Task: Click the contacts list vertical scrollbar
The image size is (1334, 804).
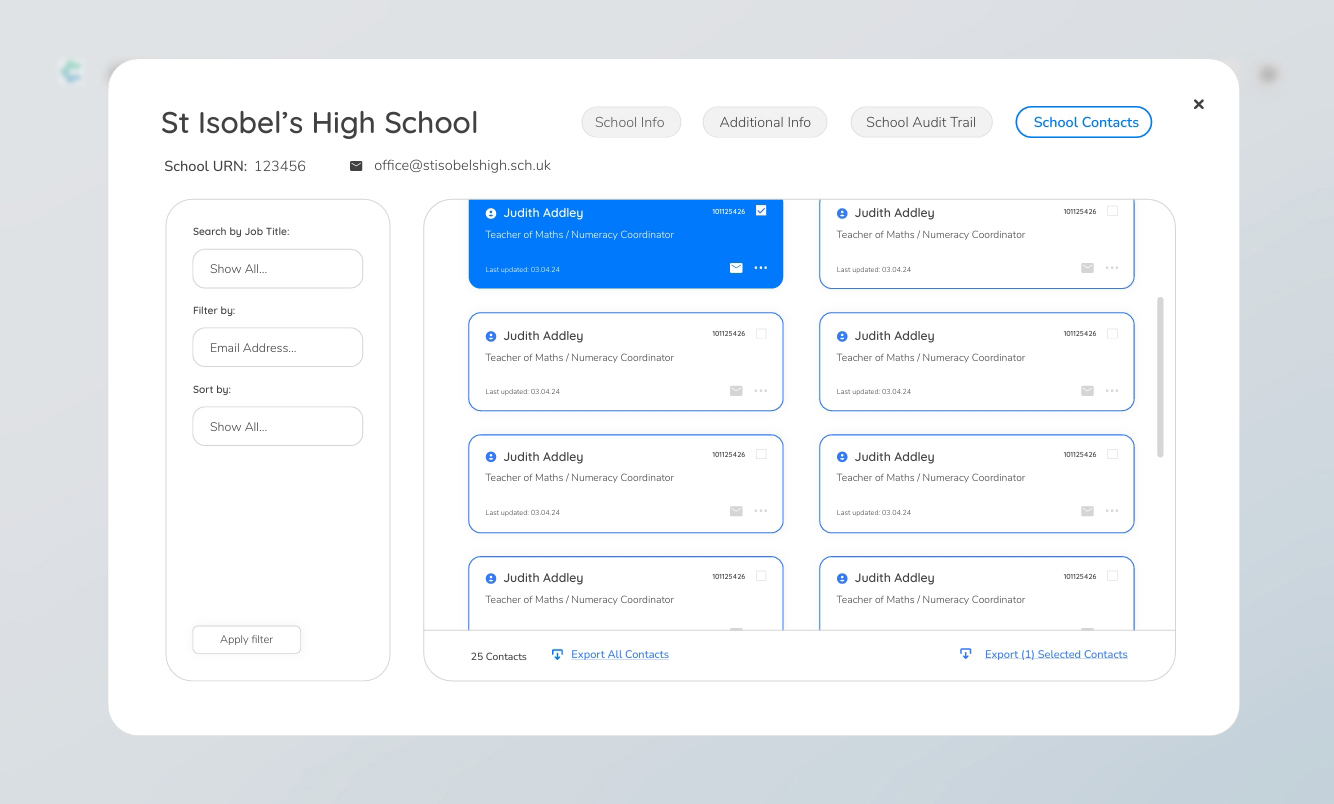Action: pyautogui.click(x=1160, y=377)
